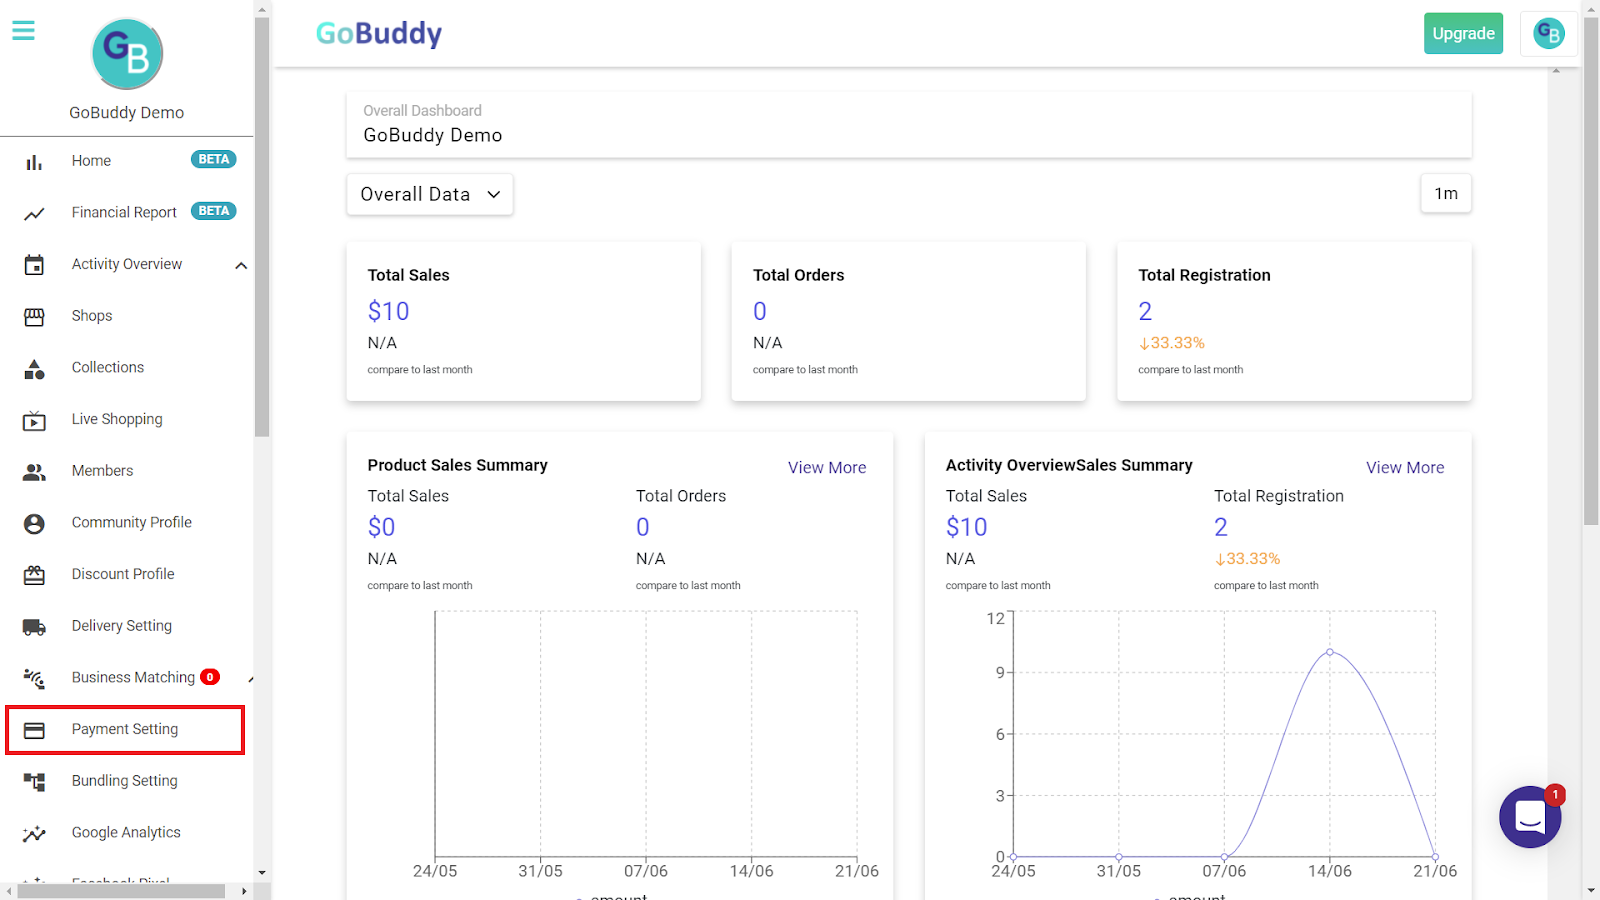Click the sidebar scroll right arrow
Viewport: 1600px width, 900px height.
point(244,891)
